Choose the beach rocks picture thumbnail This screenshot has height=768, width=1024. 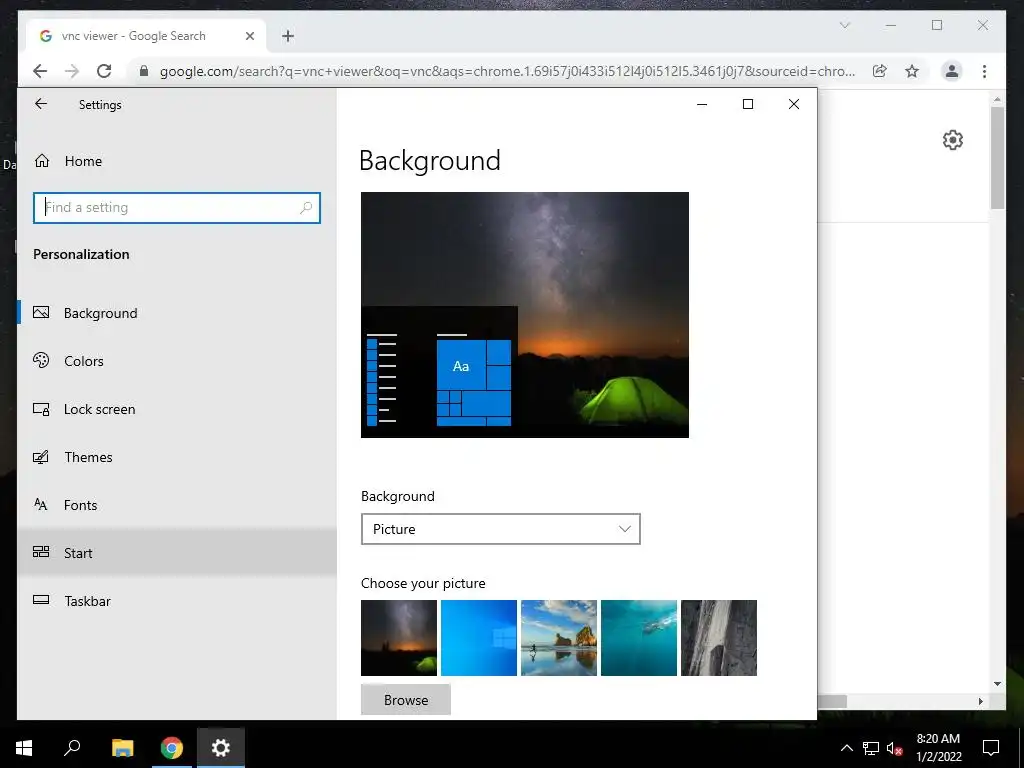click(x=558, y=638)
